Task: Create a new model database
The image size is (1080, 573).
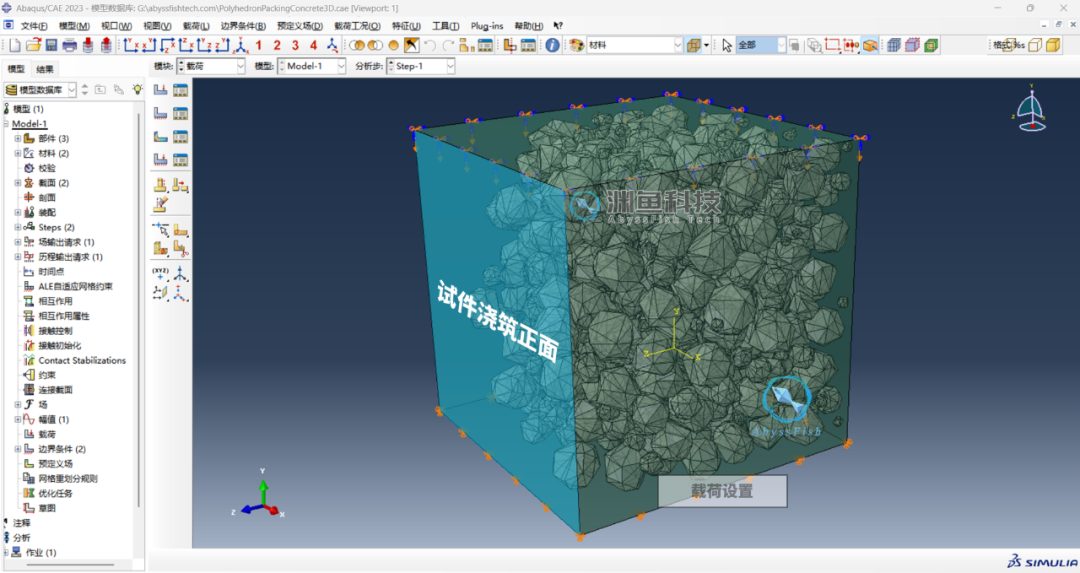Action: [14, 45]
